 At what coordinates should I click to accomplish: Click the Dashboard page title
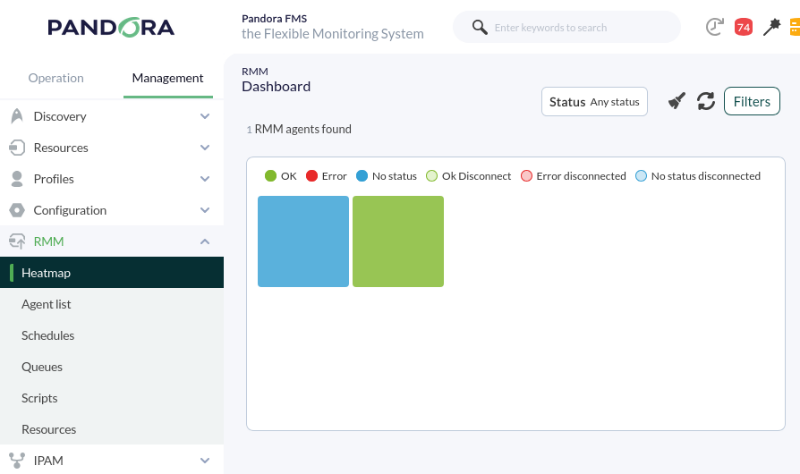[276, 87]
